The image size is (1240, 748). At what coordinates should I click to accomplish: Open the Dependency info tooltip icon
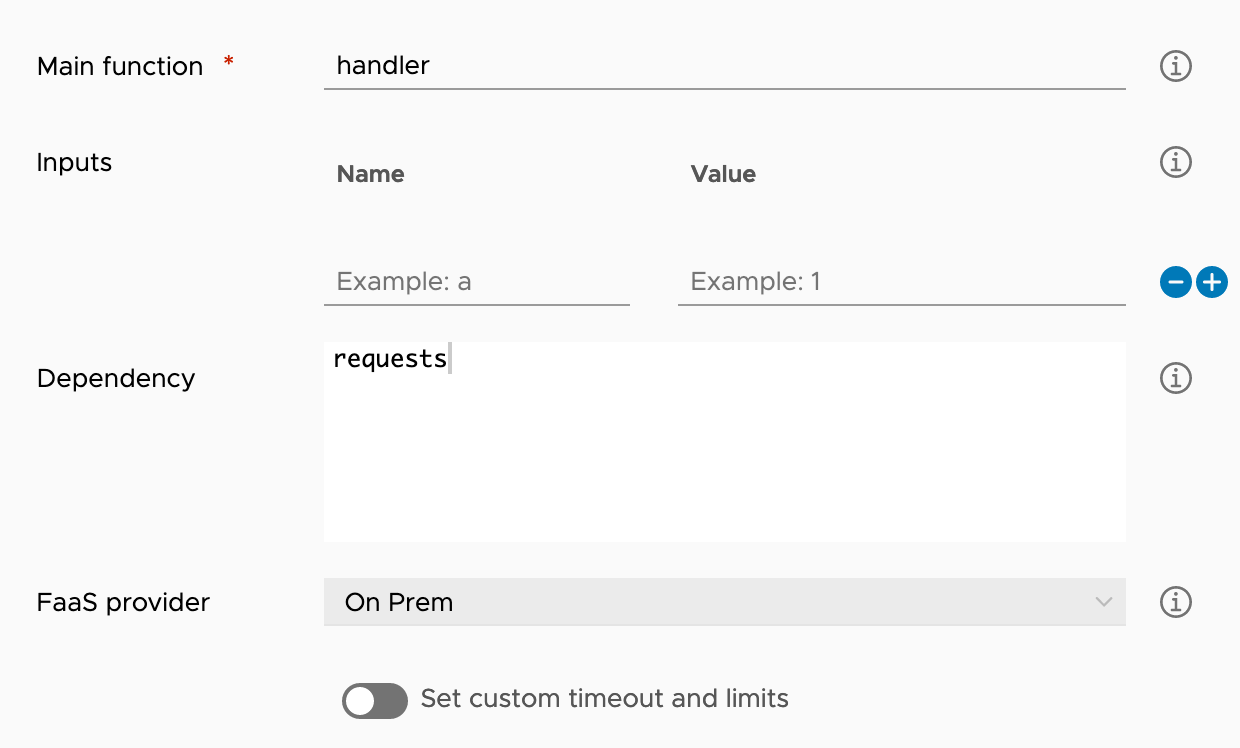tap(1175, 378)
